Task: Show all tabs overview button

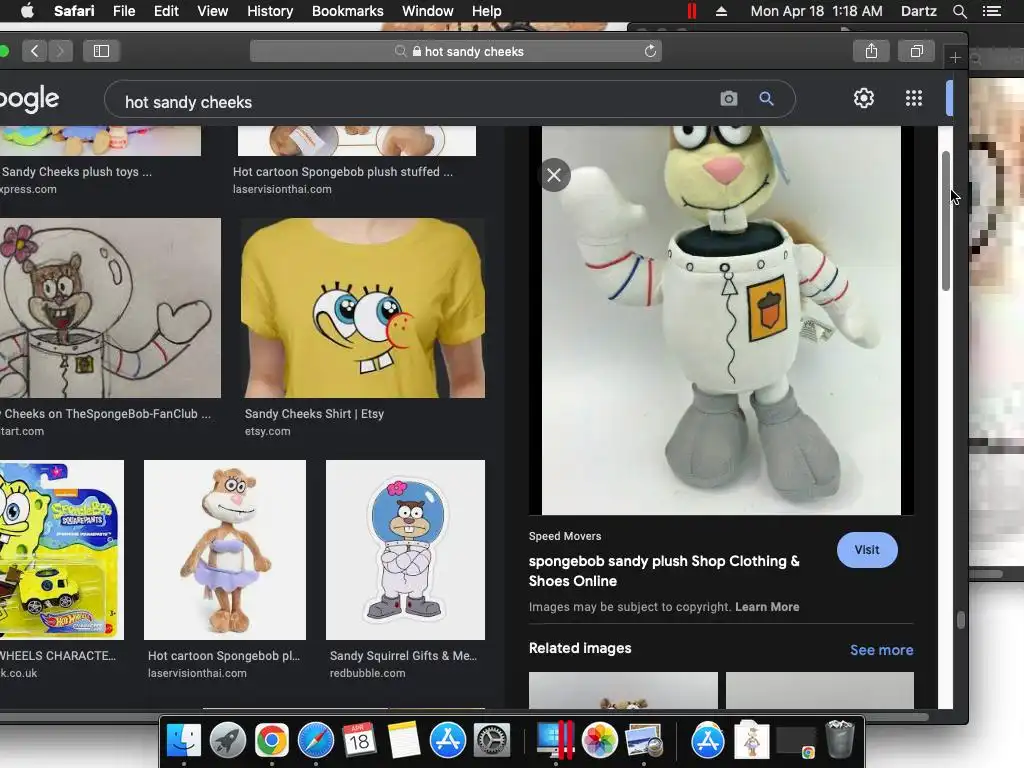Action: pos(917,51)
